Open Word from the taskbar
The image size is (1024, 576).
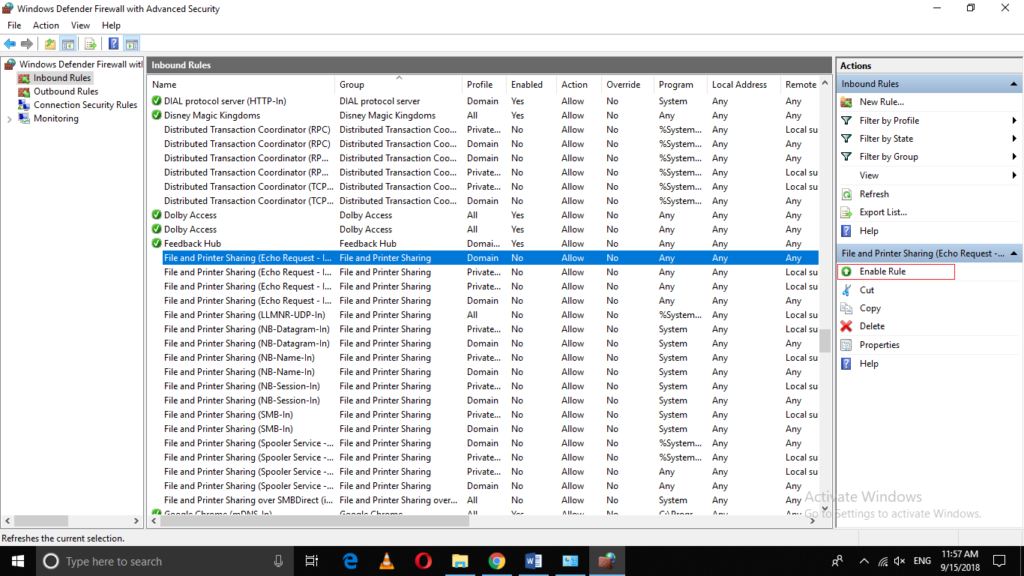pyautogui.click(x=533, y=561)
